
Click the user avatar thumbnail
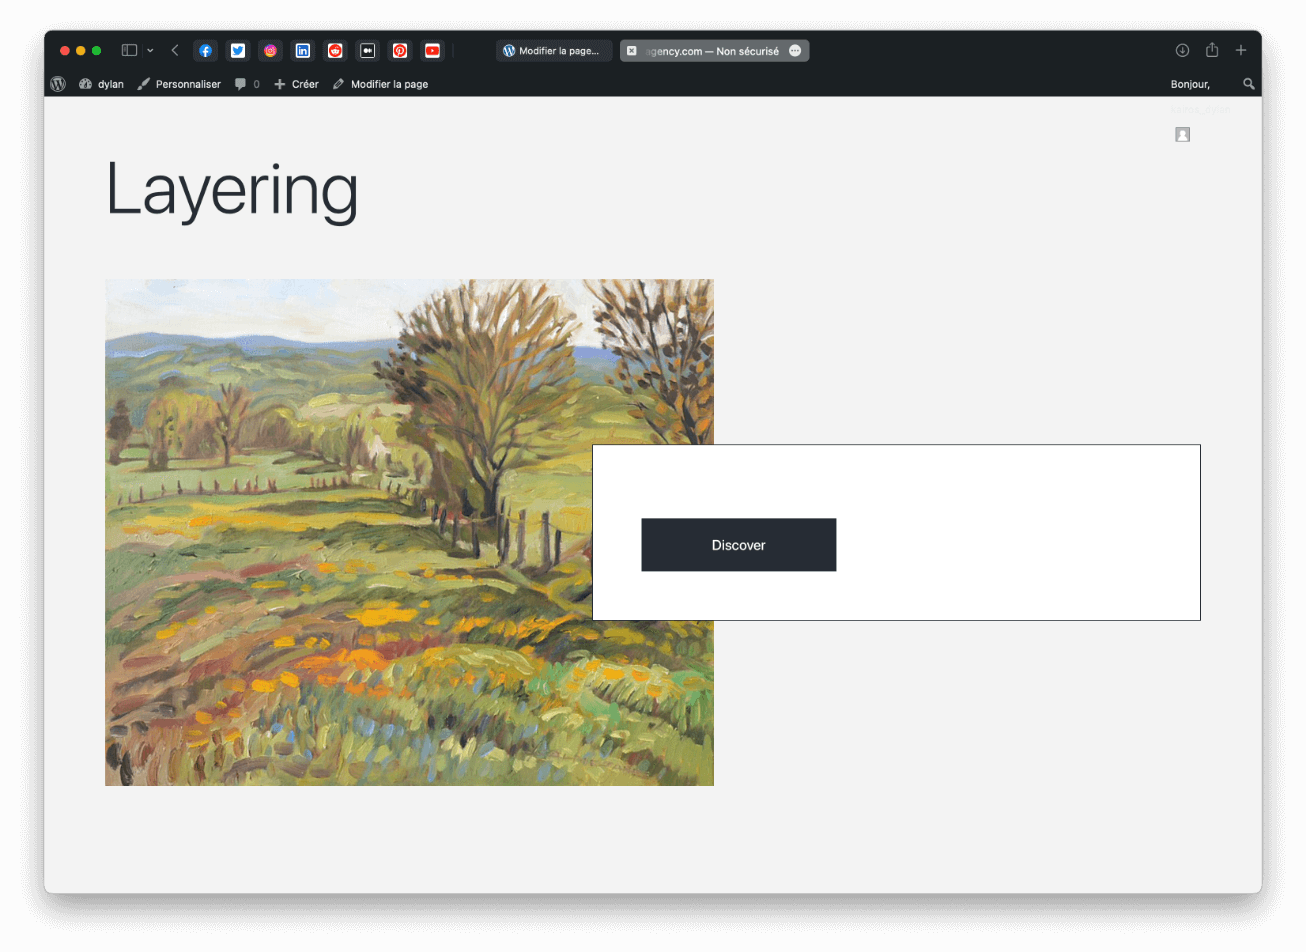pos(1182,135)
